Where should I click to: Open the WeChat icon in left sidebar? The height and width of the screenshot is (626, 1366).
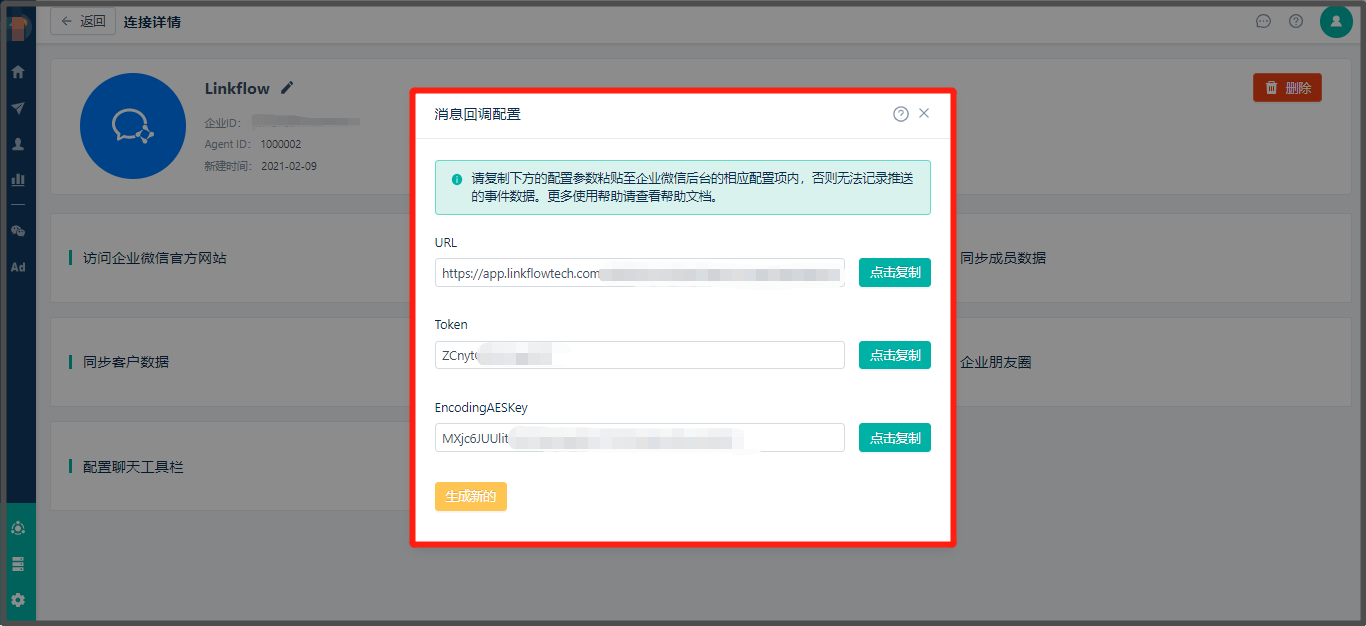pyautogui.click(x=18, y=231)
